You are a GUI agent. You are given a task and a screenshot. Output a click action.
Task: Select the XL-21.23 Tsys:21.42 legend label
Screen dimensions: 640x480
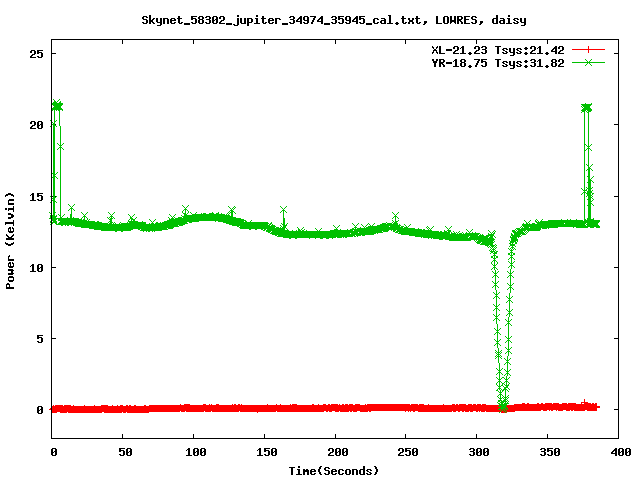(498, 50)
